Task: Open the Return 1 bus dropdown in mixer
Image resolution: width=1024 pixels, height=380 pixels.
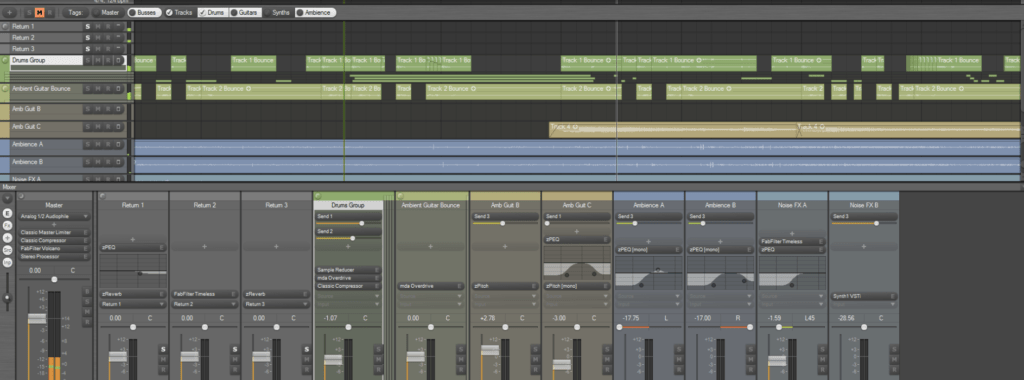Action: tap(133, 304)
